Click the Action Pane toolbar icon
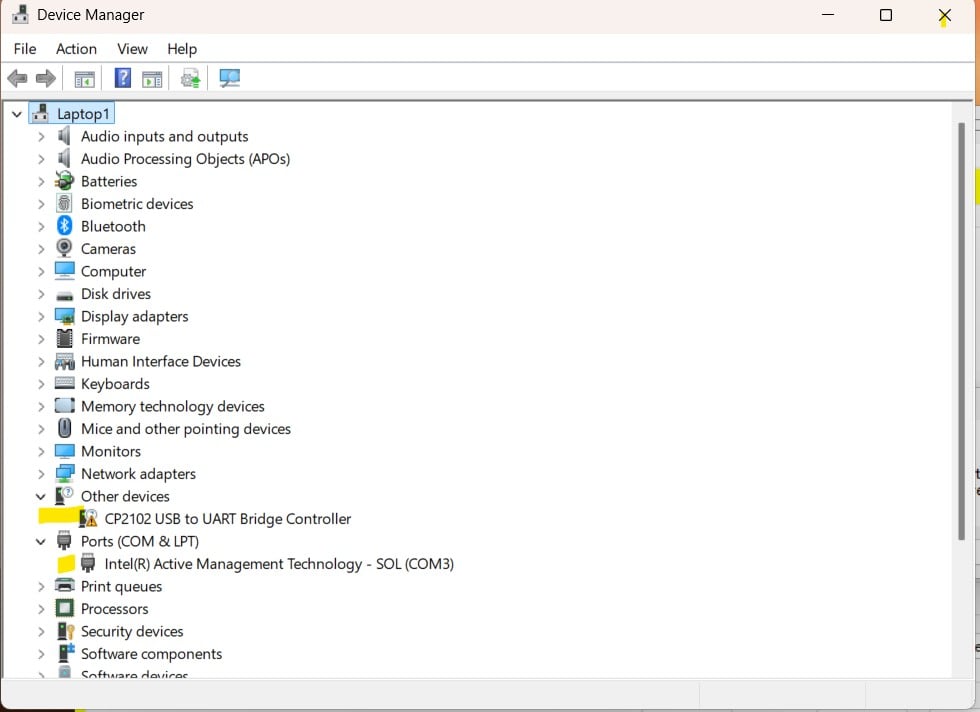980x712 pixels. (152, 79)
